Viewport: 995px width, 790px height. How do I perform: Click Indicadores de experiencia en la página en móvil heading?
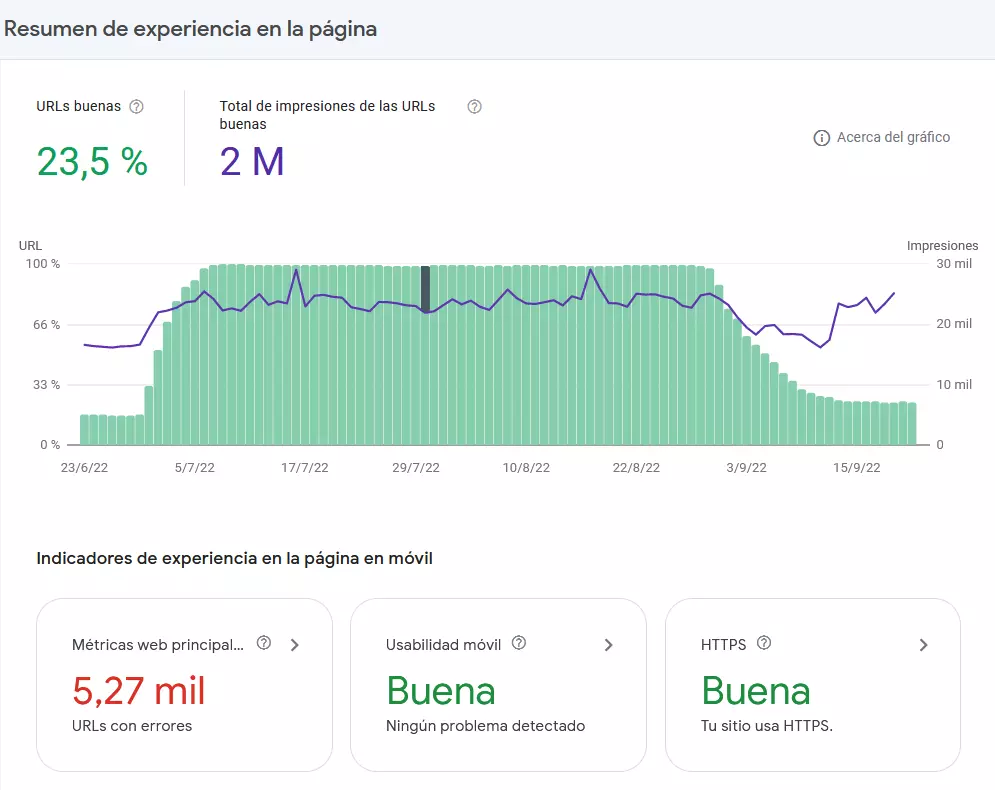point(234,558)
